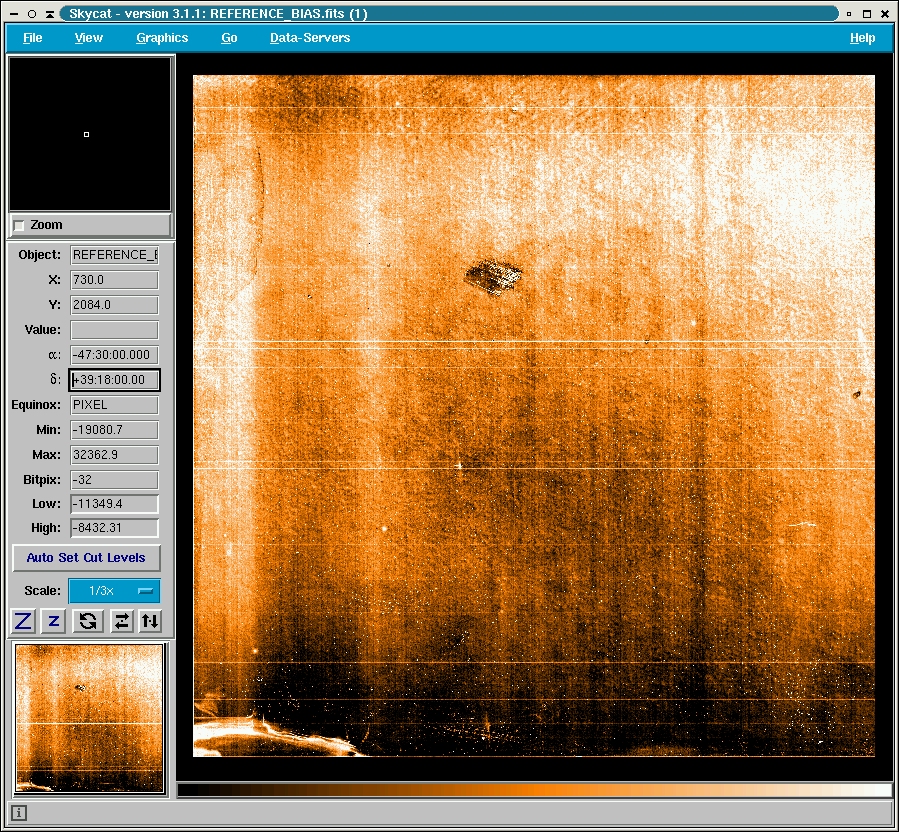The image size is (899, 832).
Task: Close the Skycat window
Action: pyautogui.click(x=885, y=14)
